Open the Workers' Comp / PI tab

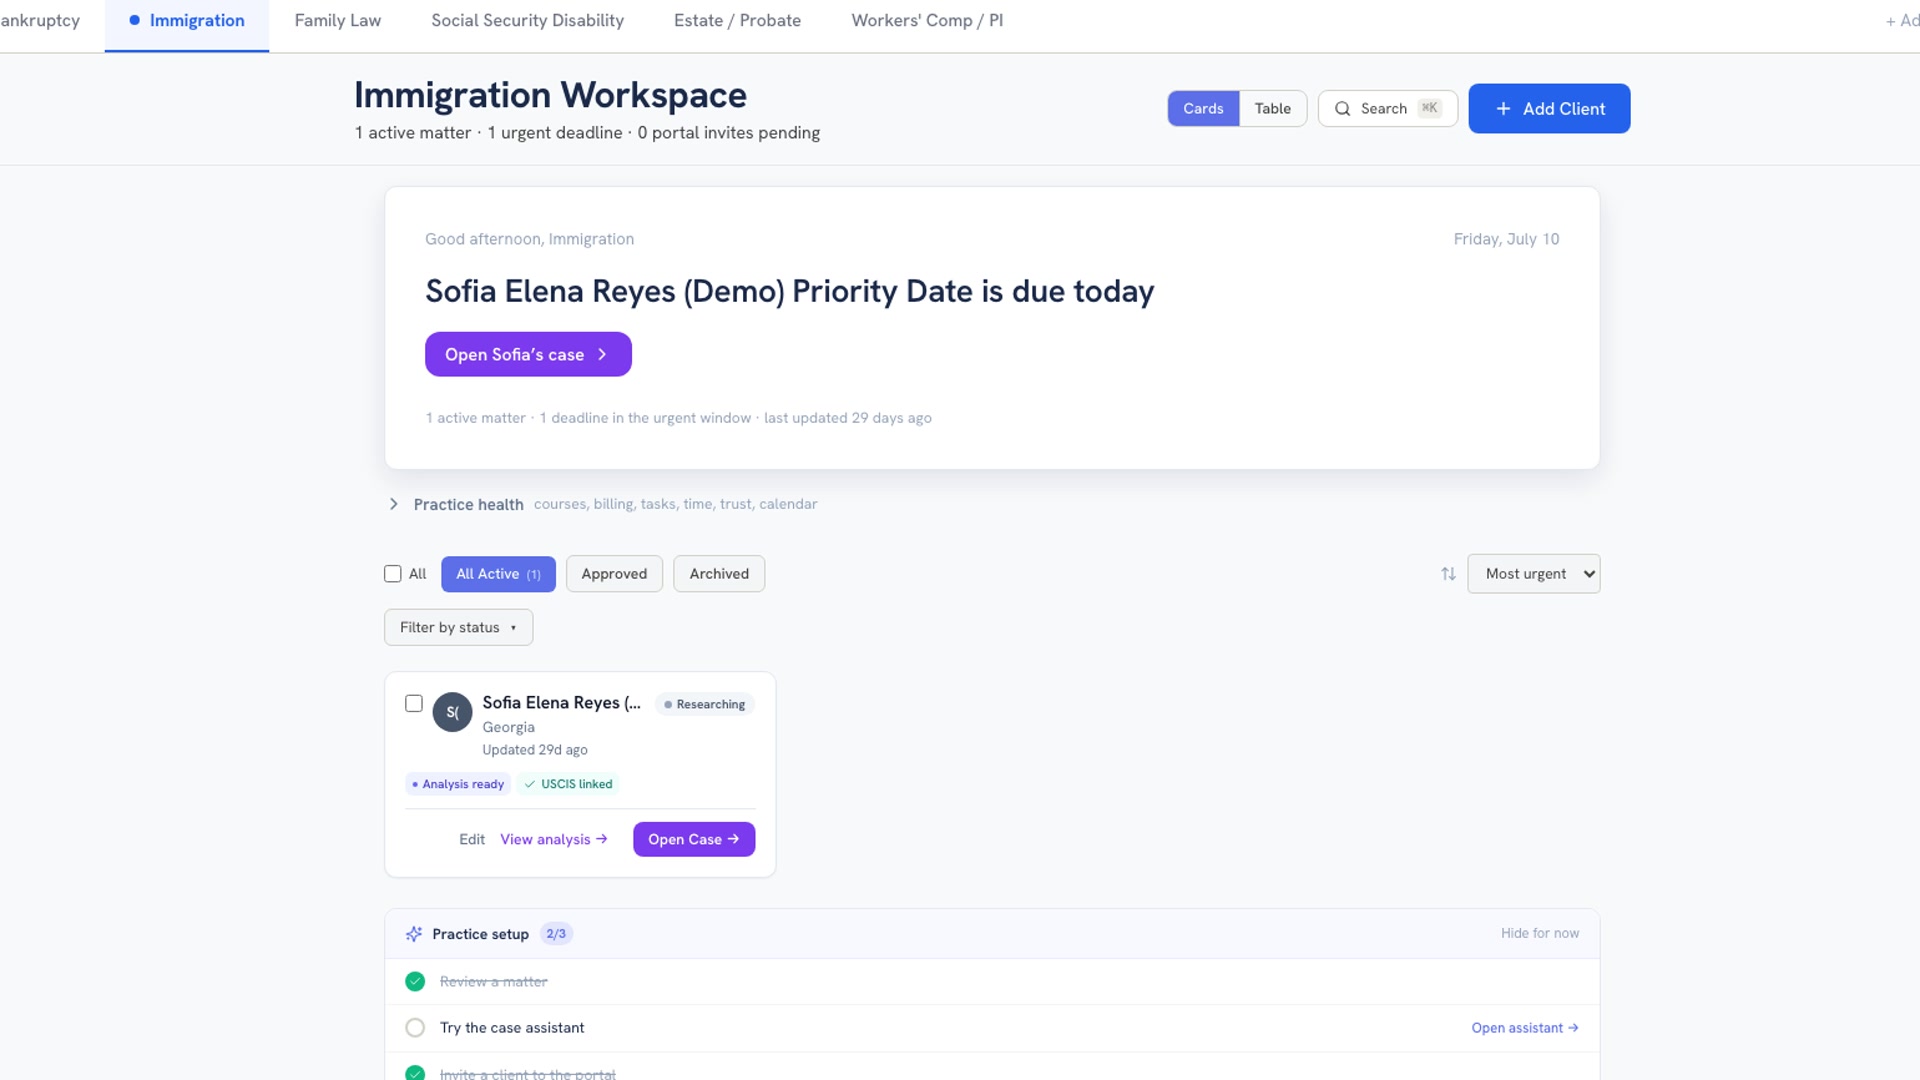click(927, 21)
